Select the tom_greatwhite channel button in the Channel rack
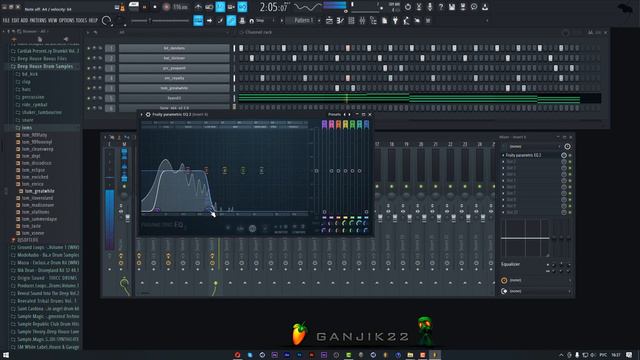The width and height of the screenshot is (640, 360). pos(174,88)
